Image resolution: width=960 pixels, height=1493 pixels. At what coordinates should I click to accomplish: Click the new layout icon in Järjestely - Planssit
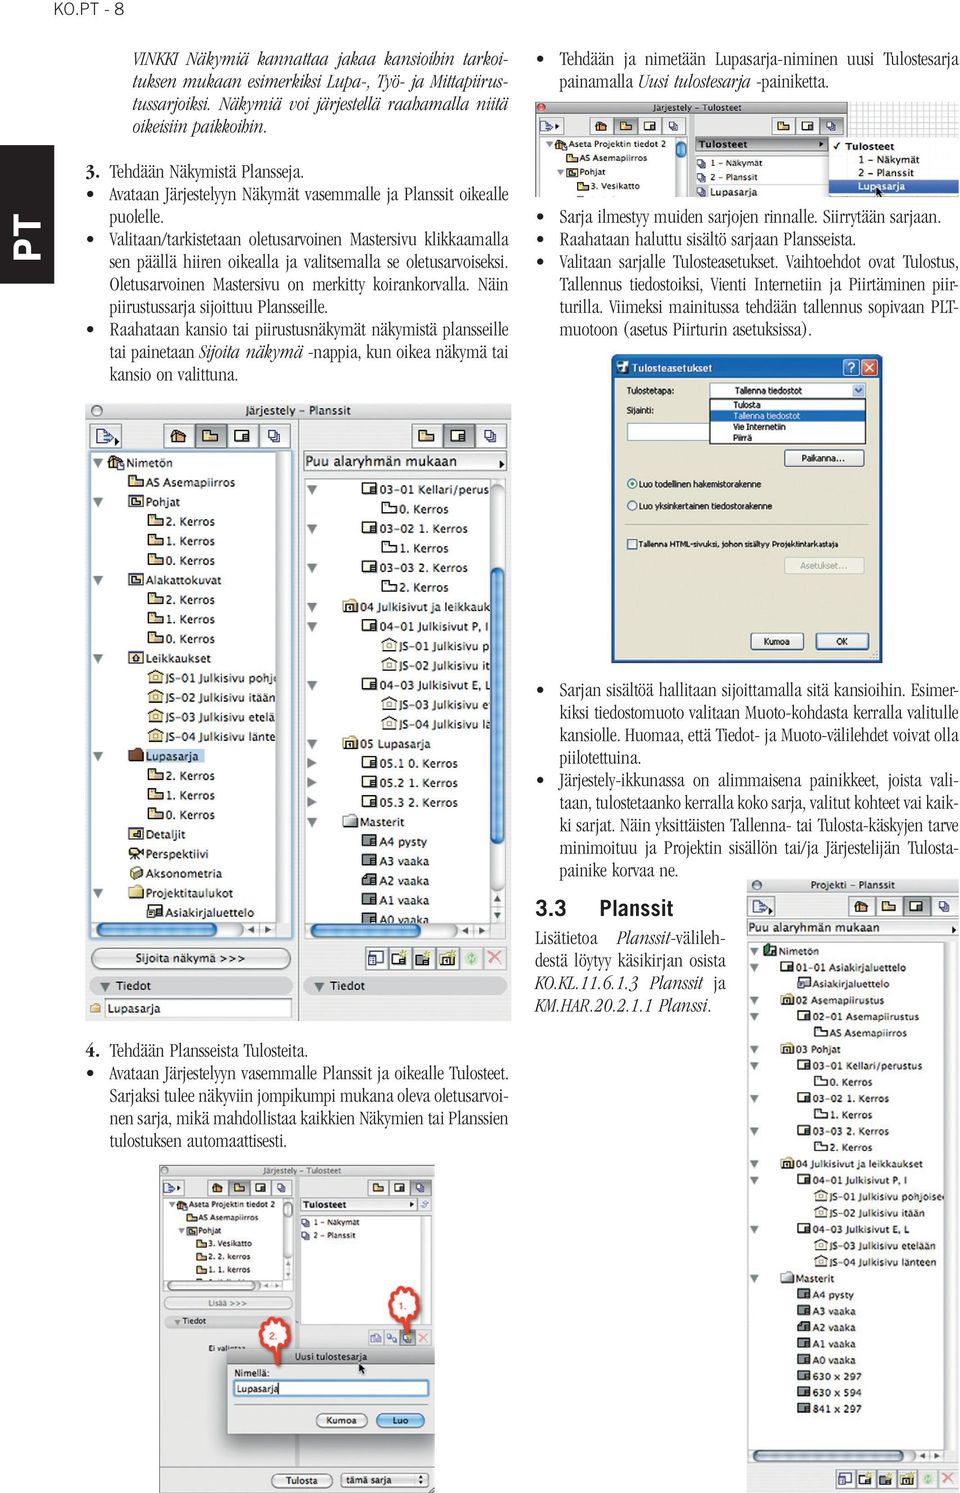point(399,958)
